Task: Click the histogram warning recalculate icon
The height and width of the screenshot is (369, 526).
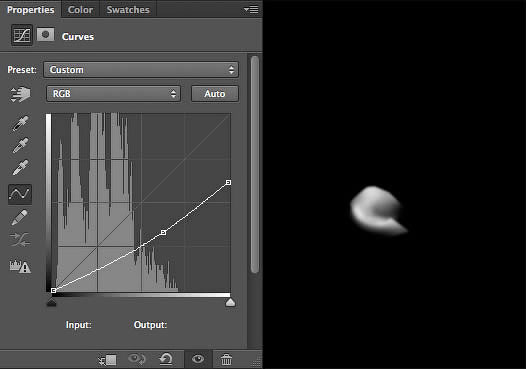Action: pyautogui.click(x=20, y=266)
